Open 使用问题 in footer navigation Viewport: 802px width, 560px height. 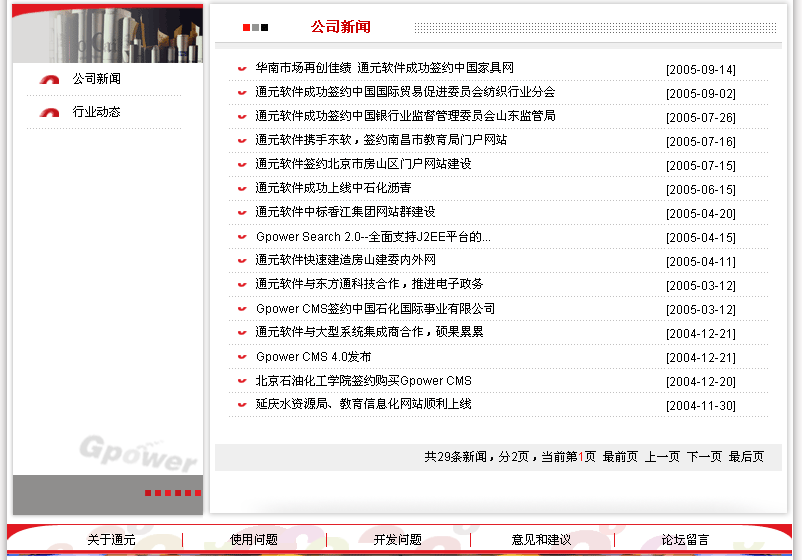tap(254, 540)
